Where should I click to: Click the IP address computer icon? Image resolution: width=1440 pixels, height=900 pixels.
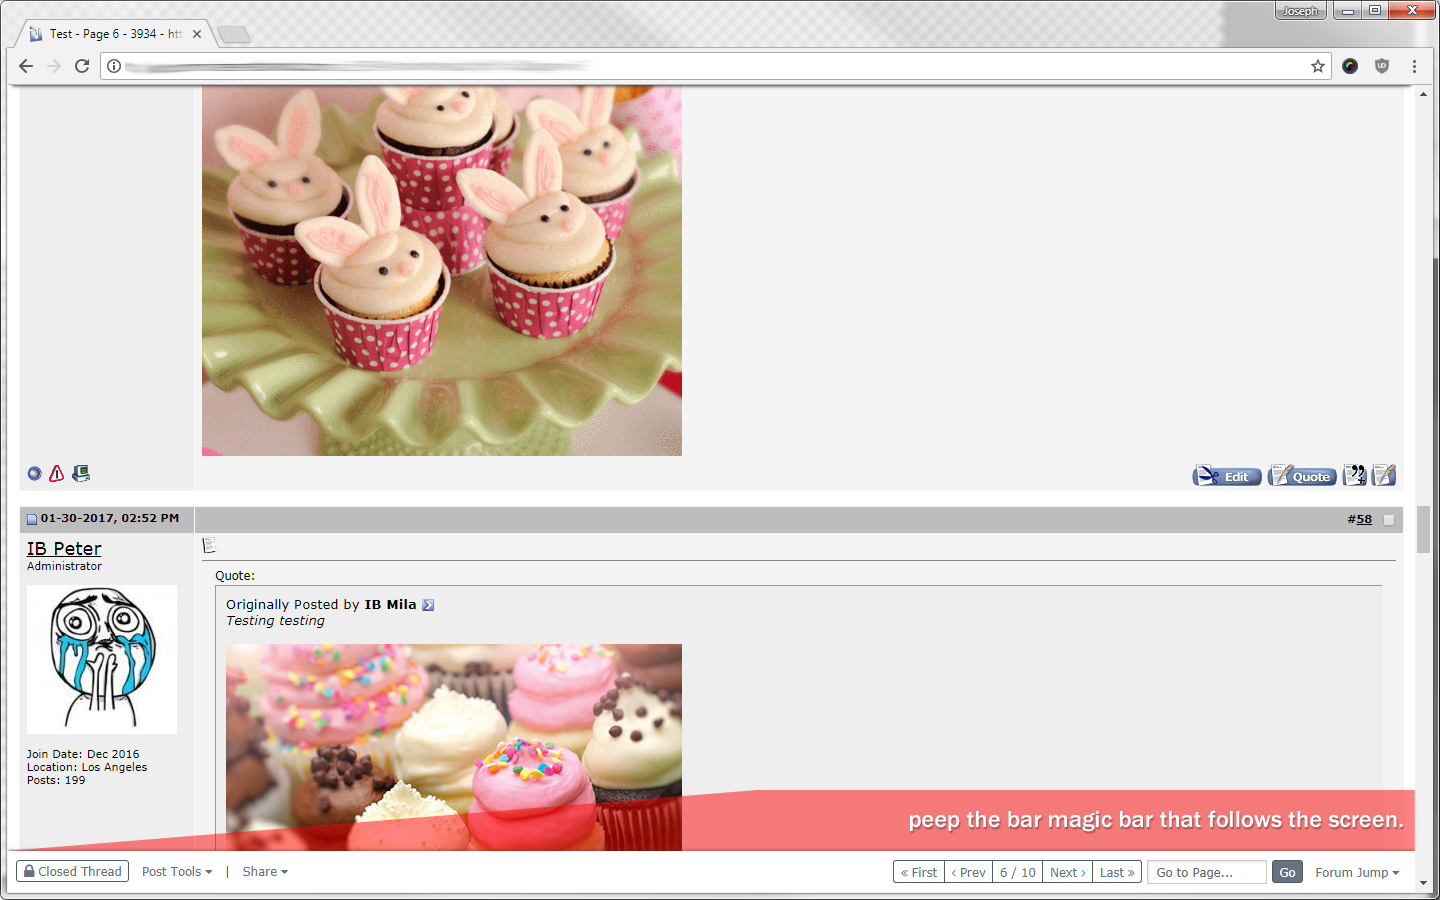[81, 474]
